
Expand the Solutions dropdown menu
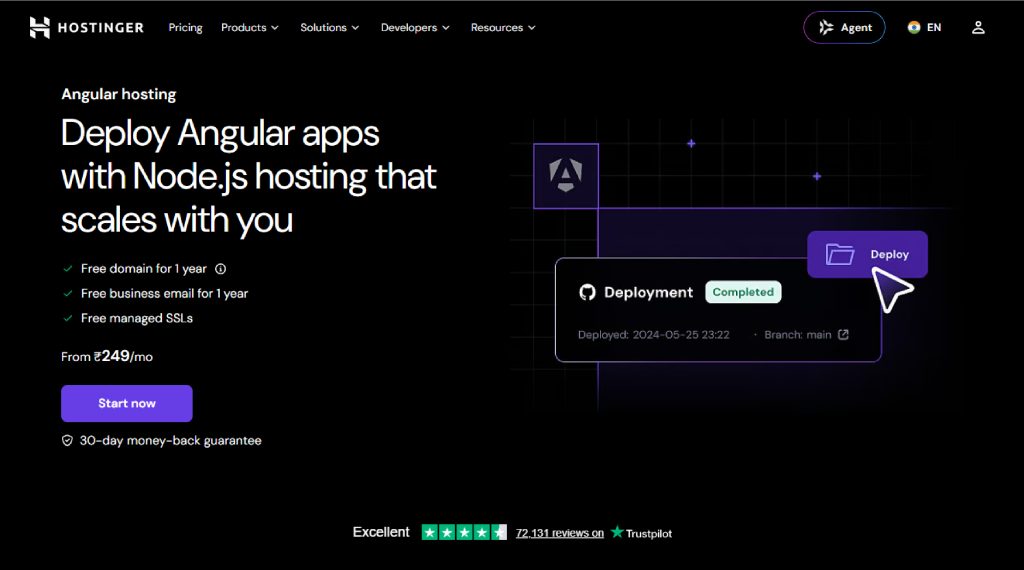click(x=329, y=27)
